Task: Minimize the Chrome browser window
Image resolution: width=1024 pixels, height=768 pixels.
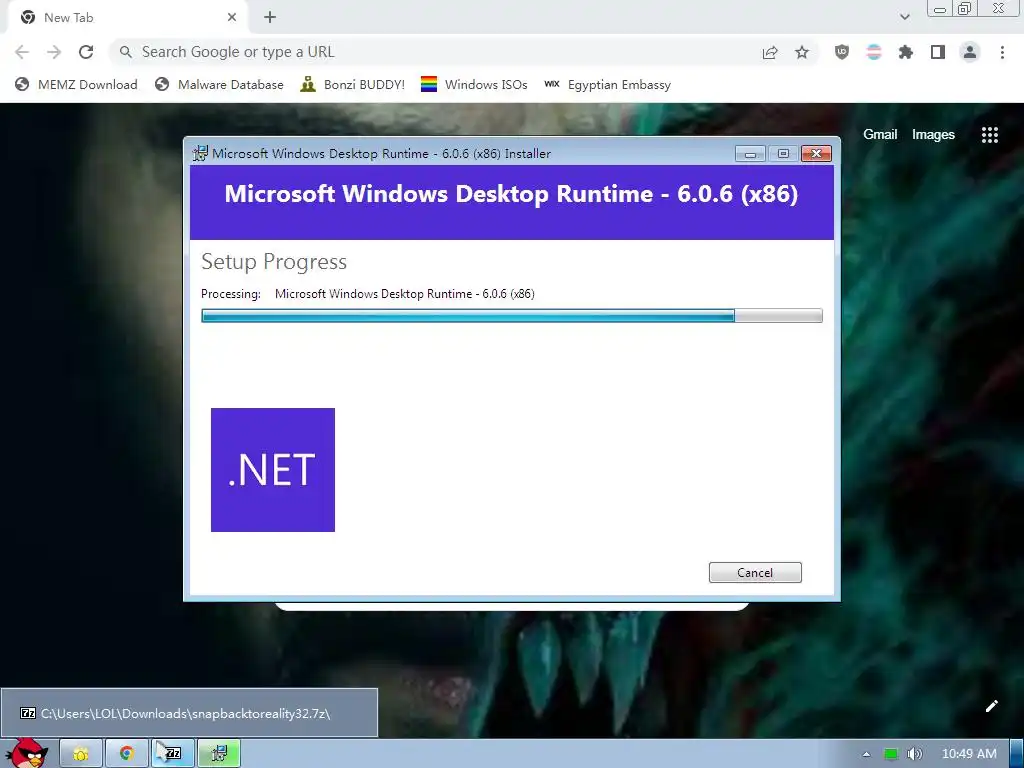Action: (x=940, y=8)
